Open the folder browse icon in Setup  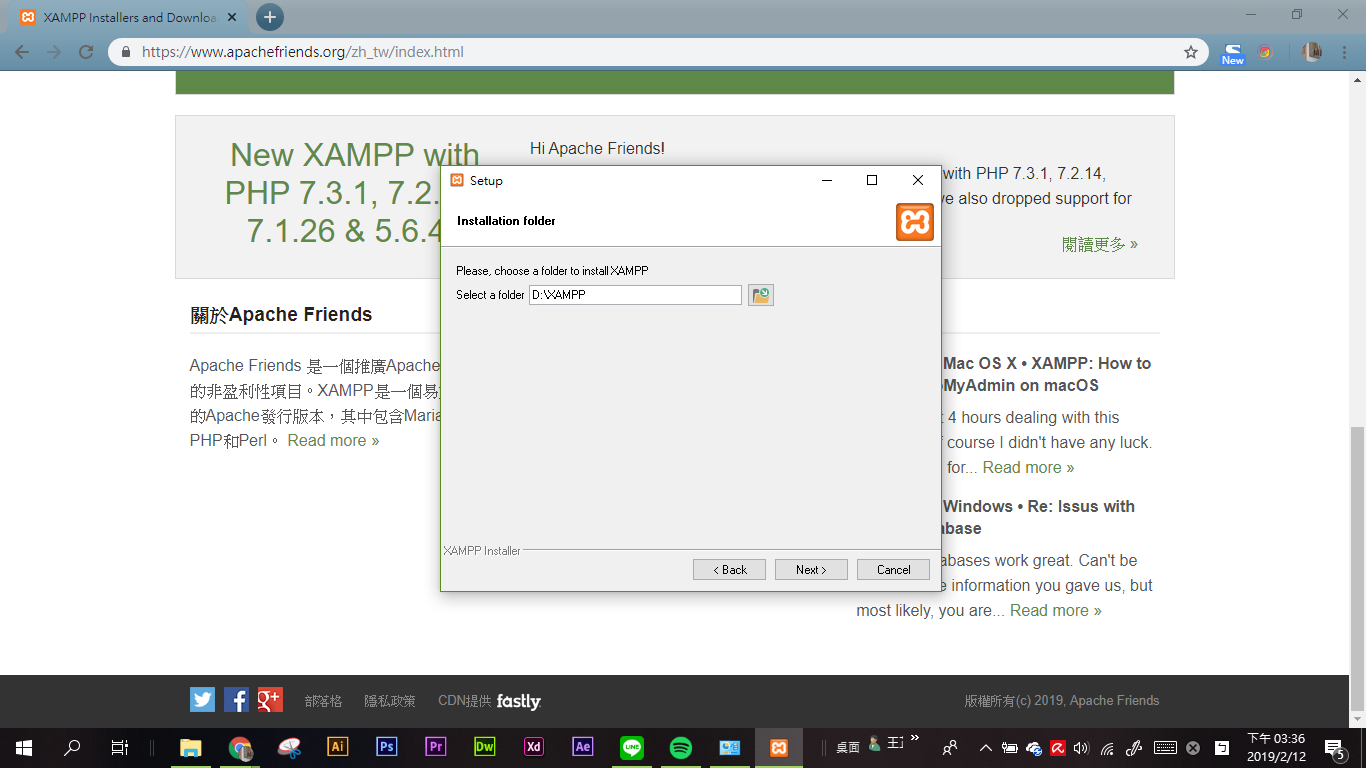coord(761,295)
